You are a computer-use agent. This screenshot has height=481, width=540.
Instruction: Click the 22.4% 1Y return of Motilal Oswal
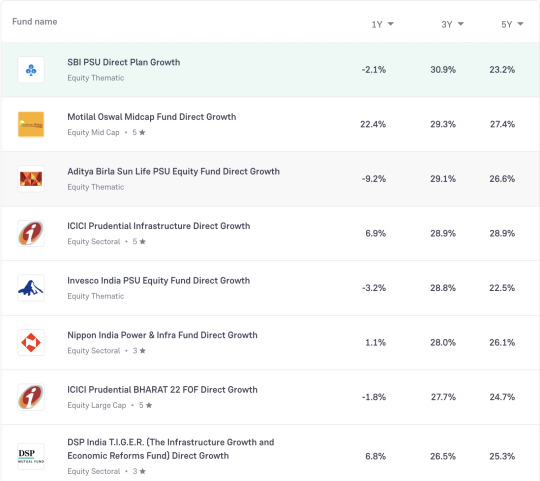[x=373, y=124]
